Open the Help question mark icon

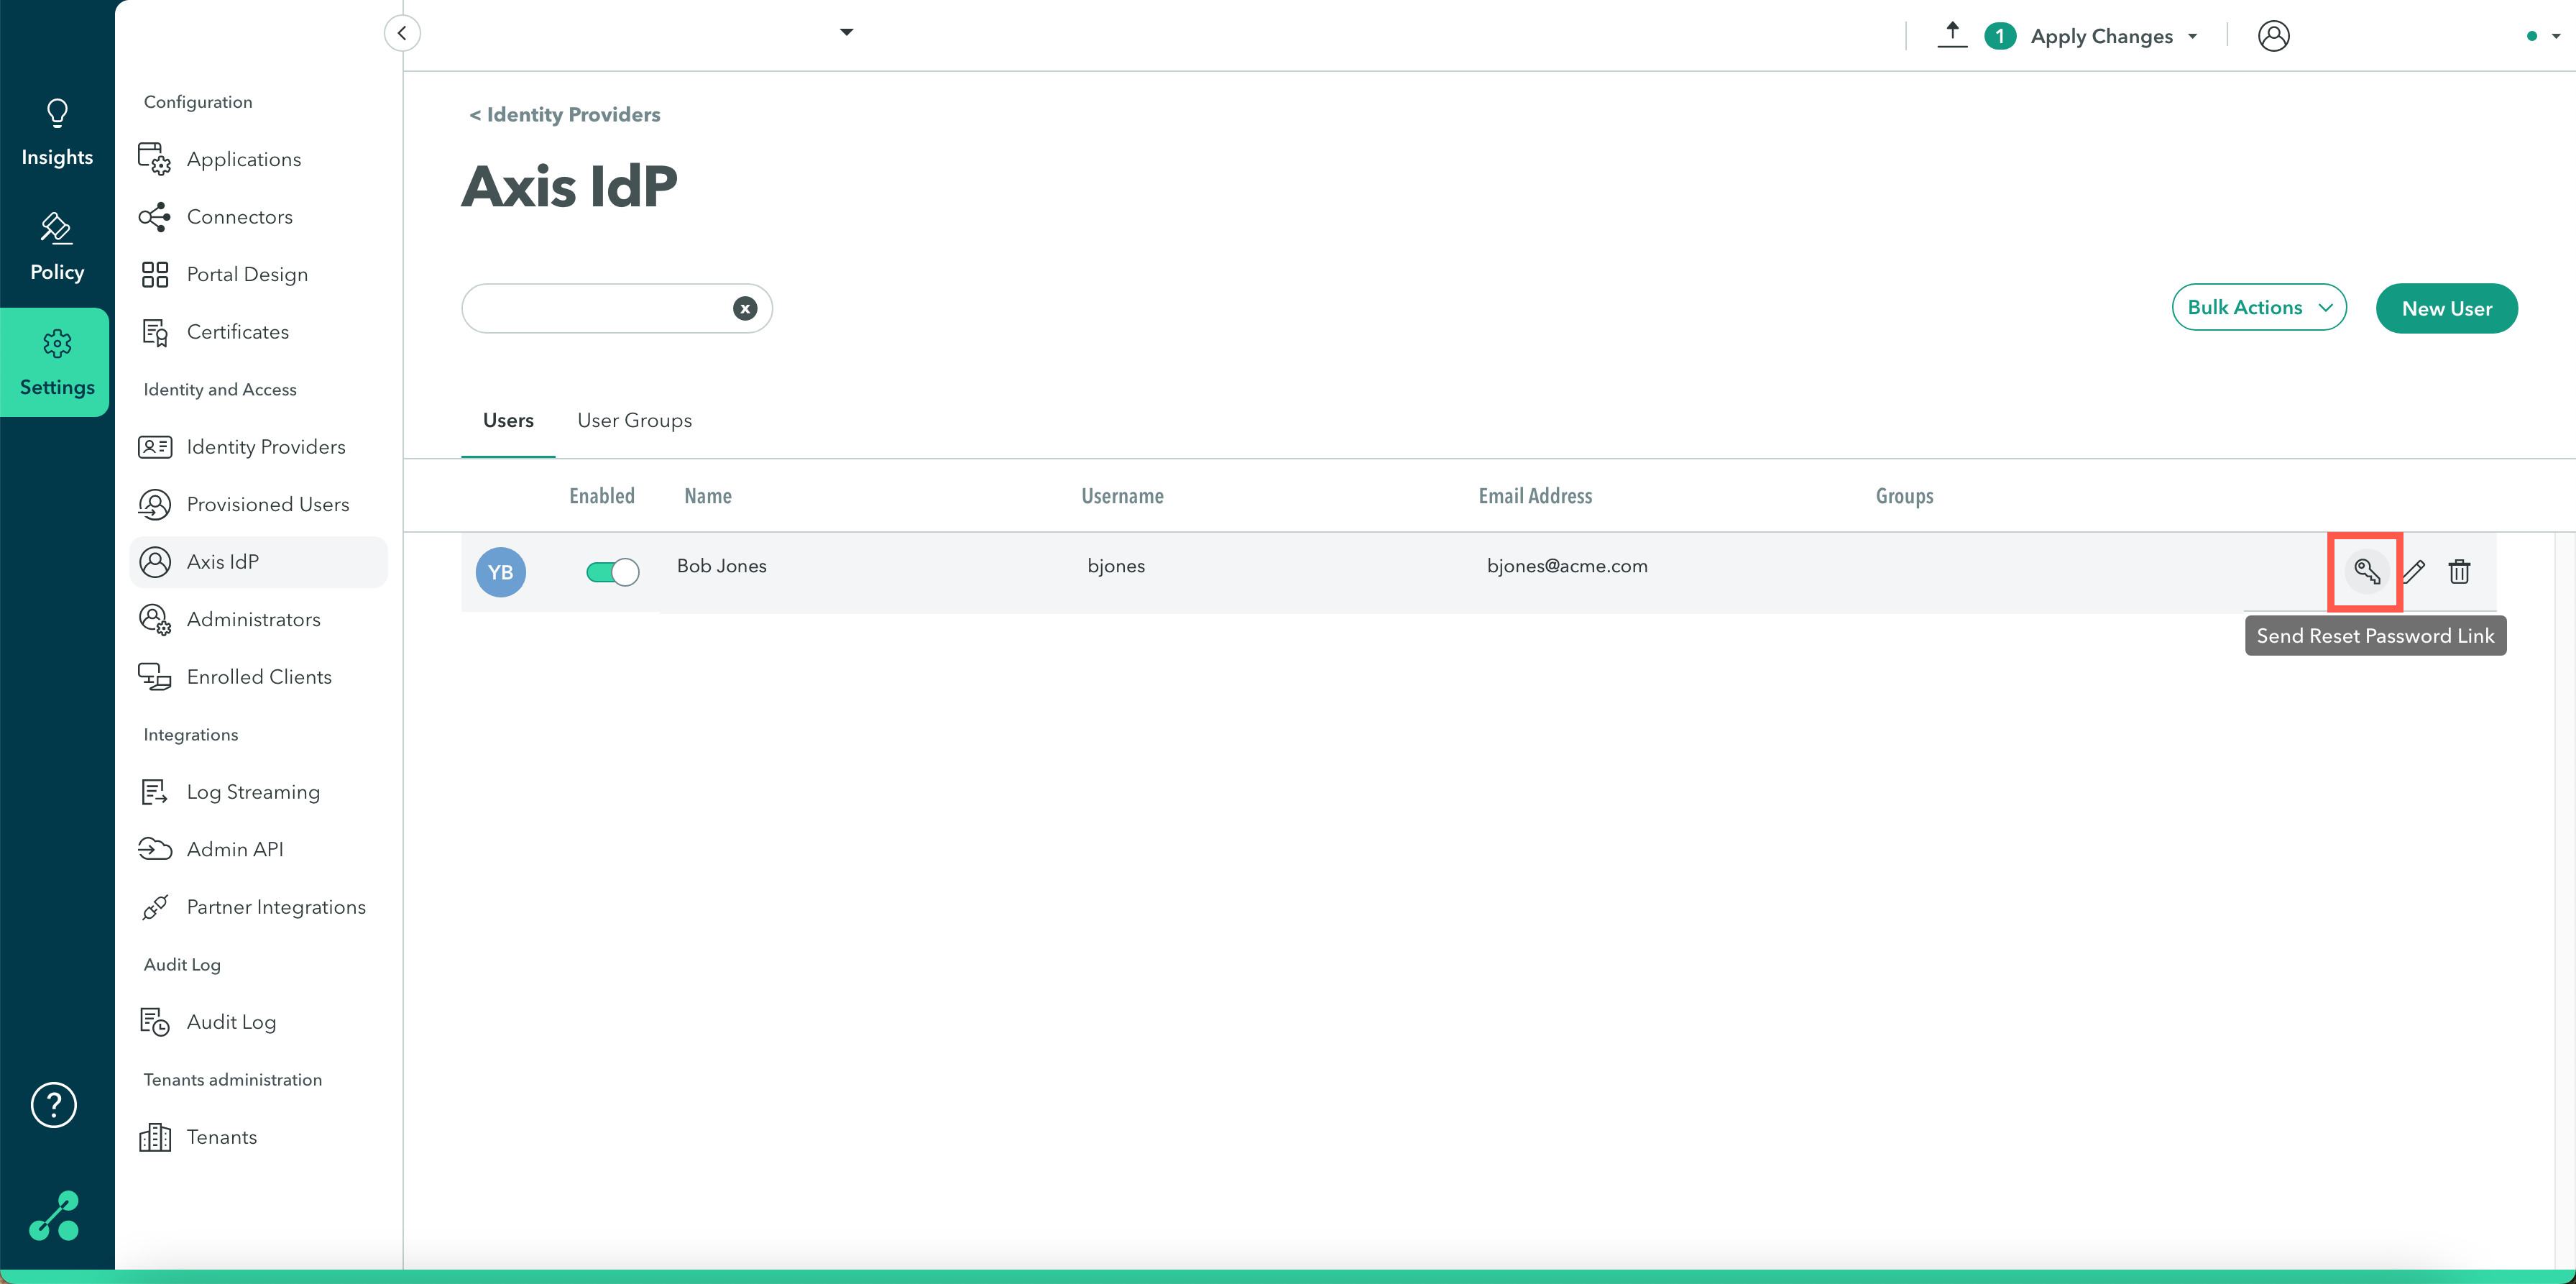(x=54, y=1104)
